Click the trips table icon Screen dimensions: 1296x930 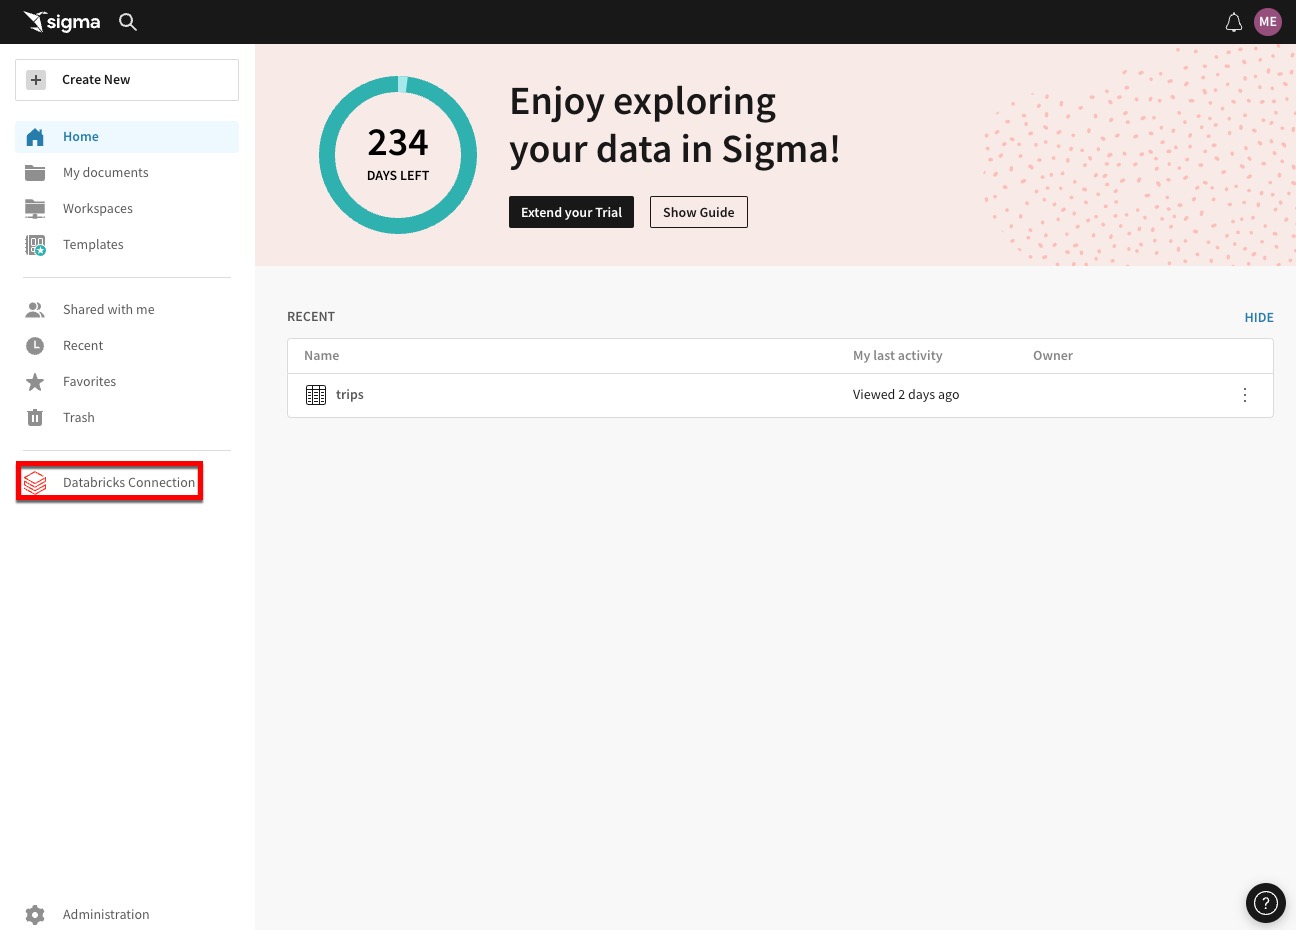pos(316,395)
